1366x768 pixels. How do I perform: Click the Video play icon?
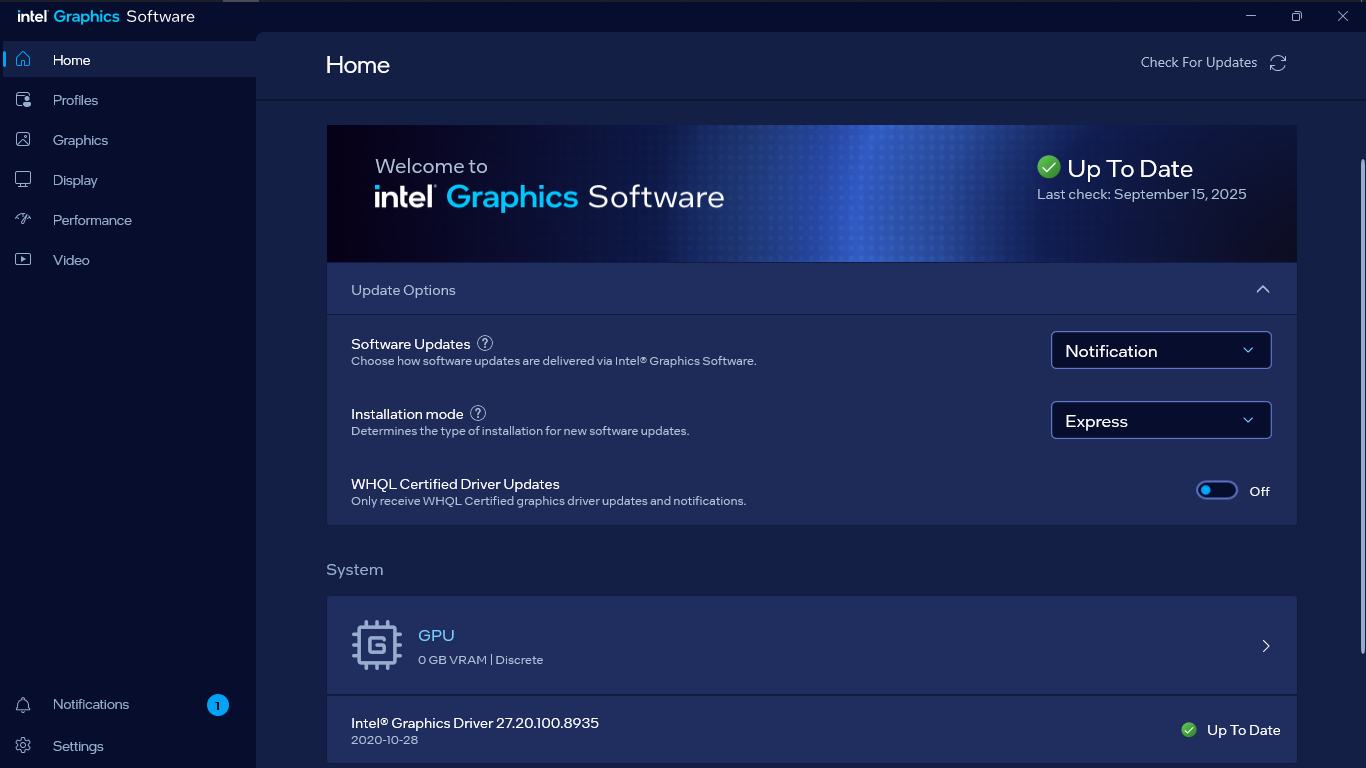coord(23,260)
